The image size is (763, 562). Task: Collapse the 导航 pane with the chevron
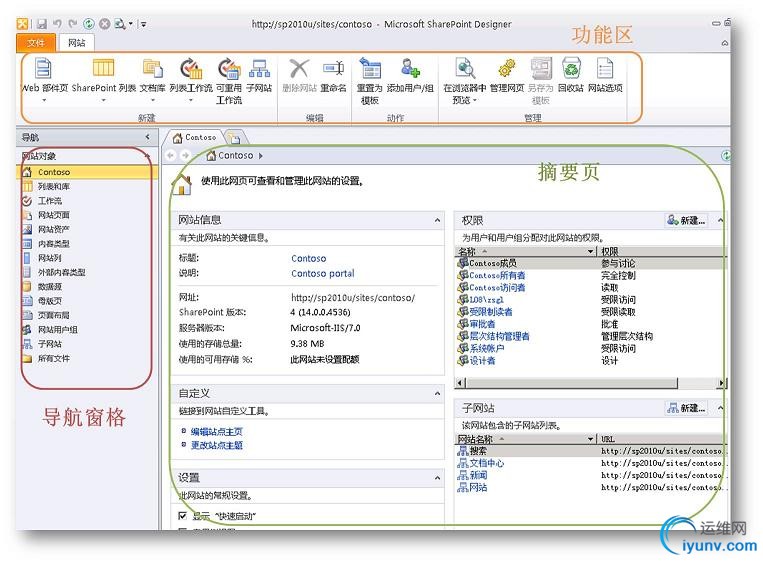147,137
